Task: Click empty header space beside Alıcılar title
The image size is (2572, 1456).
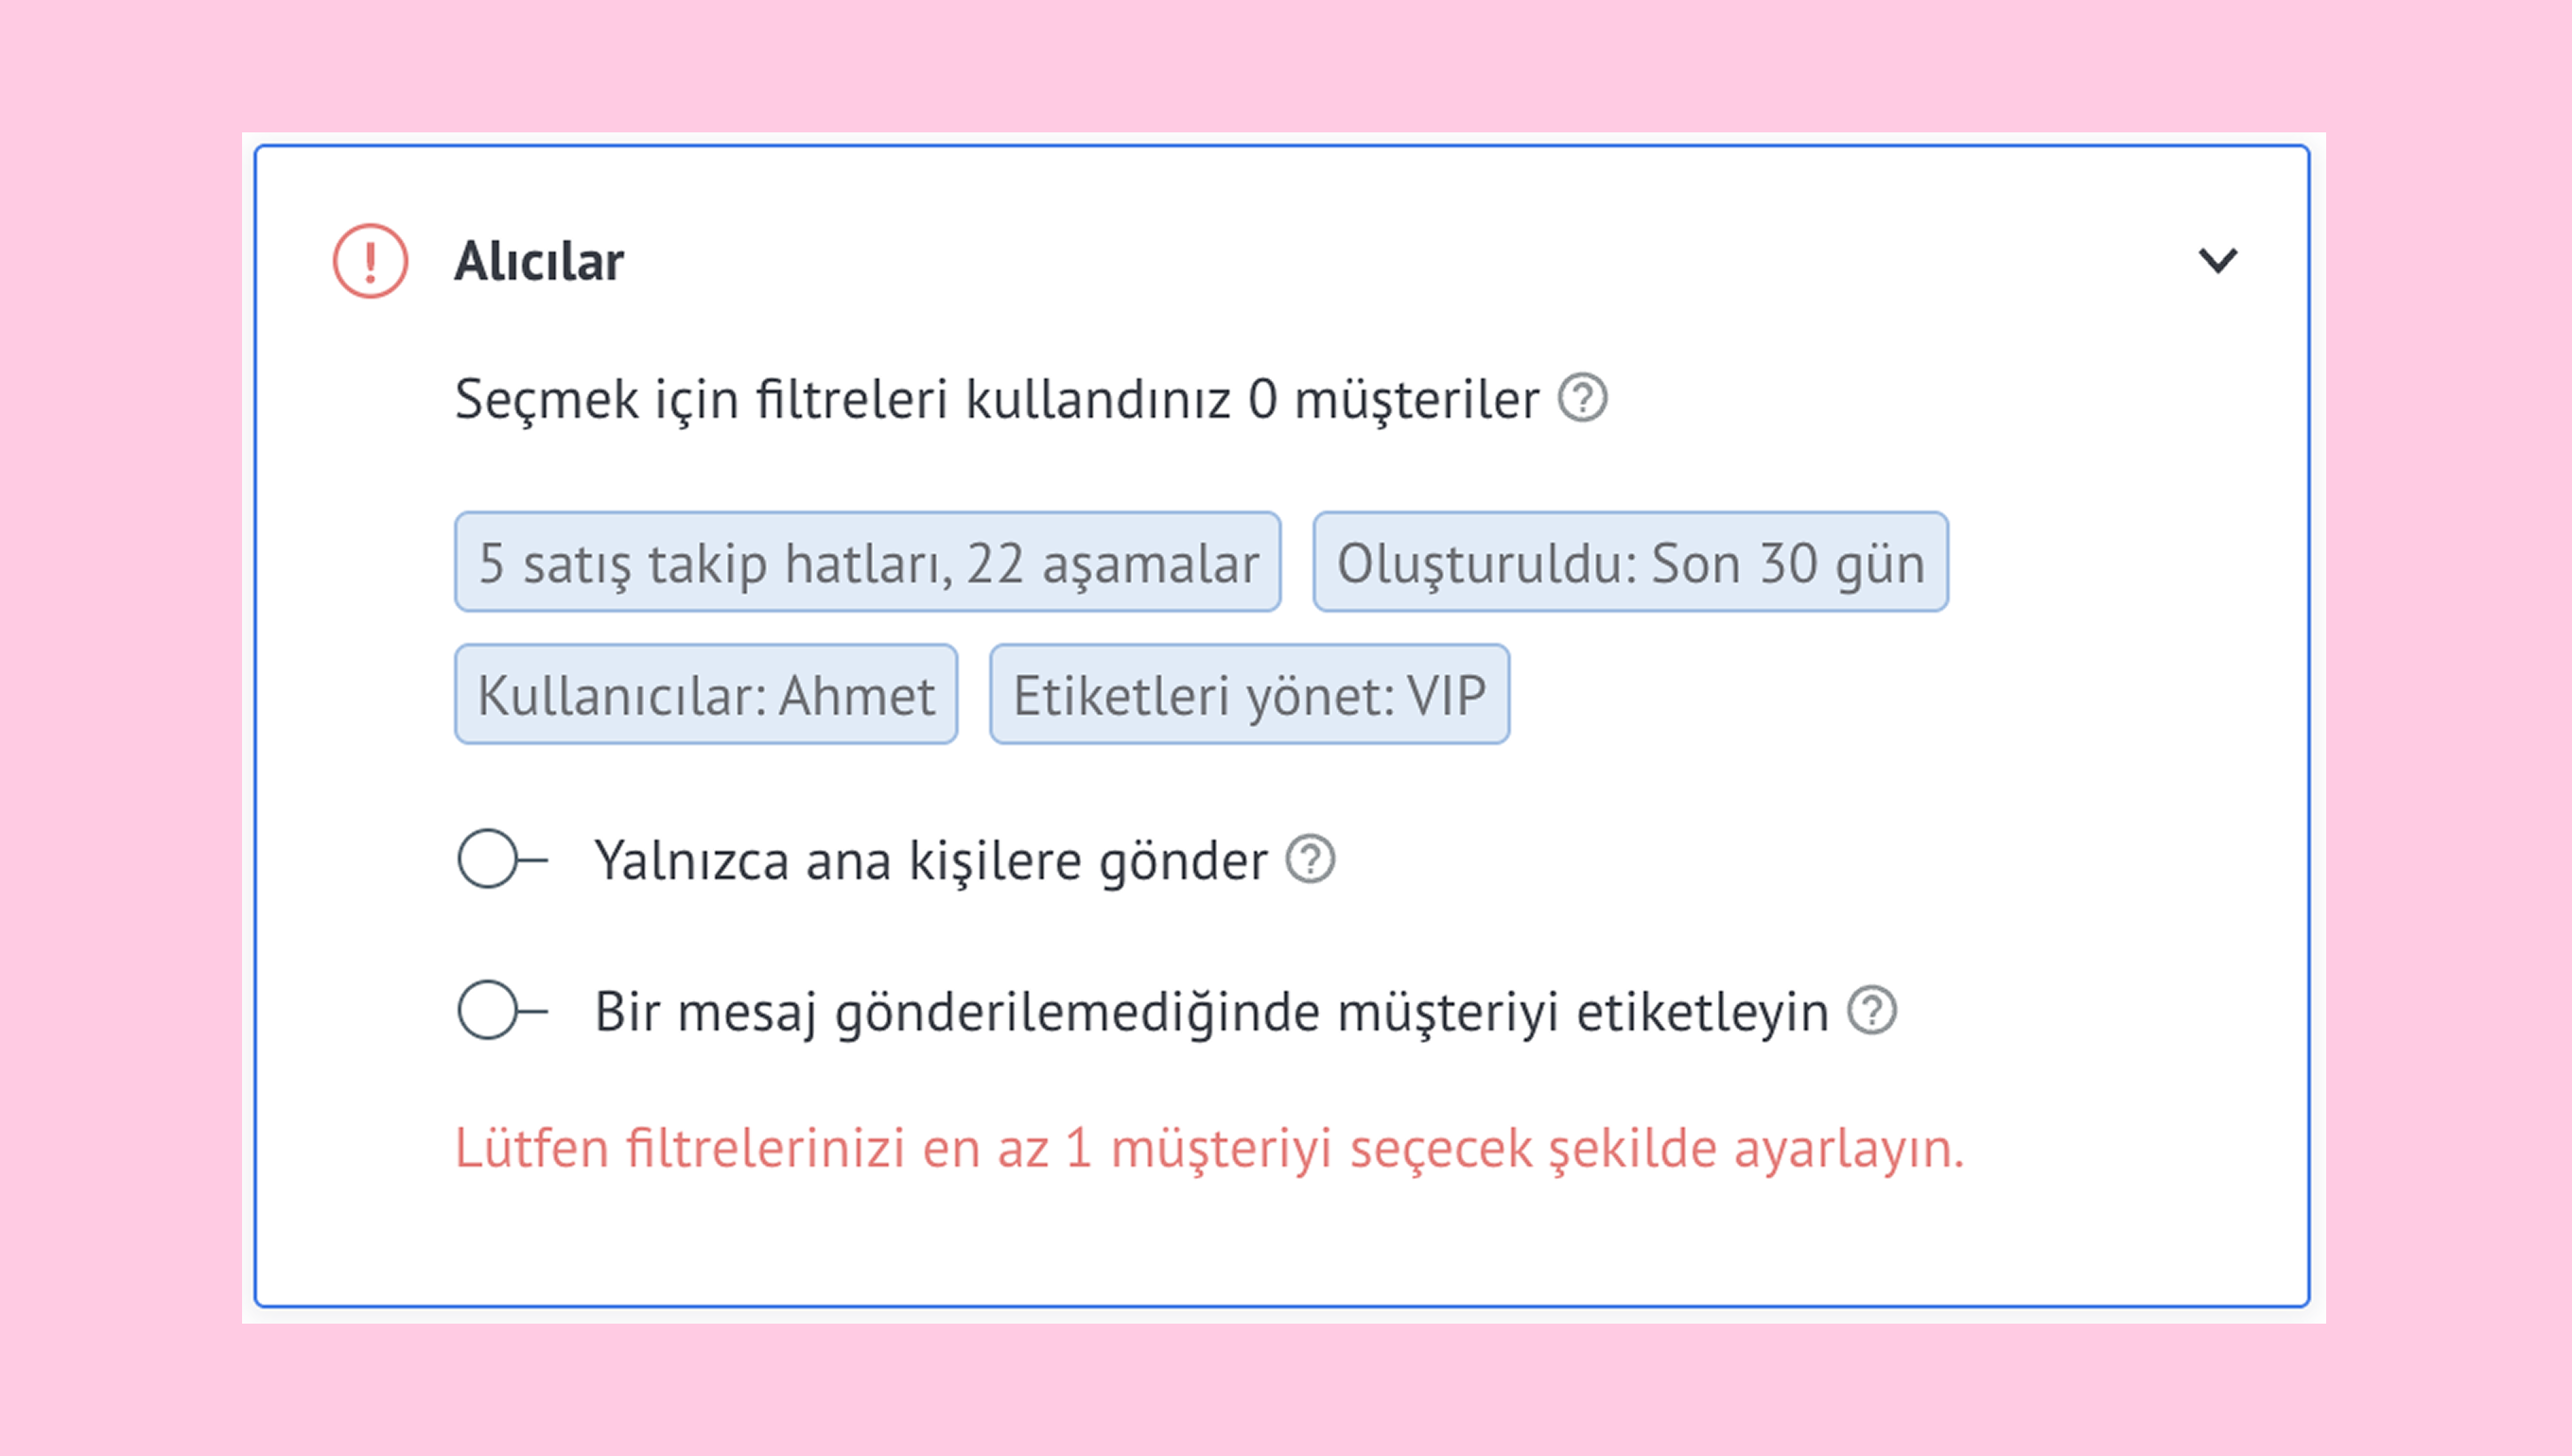Action: (1400, 261)
